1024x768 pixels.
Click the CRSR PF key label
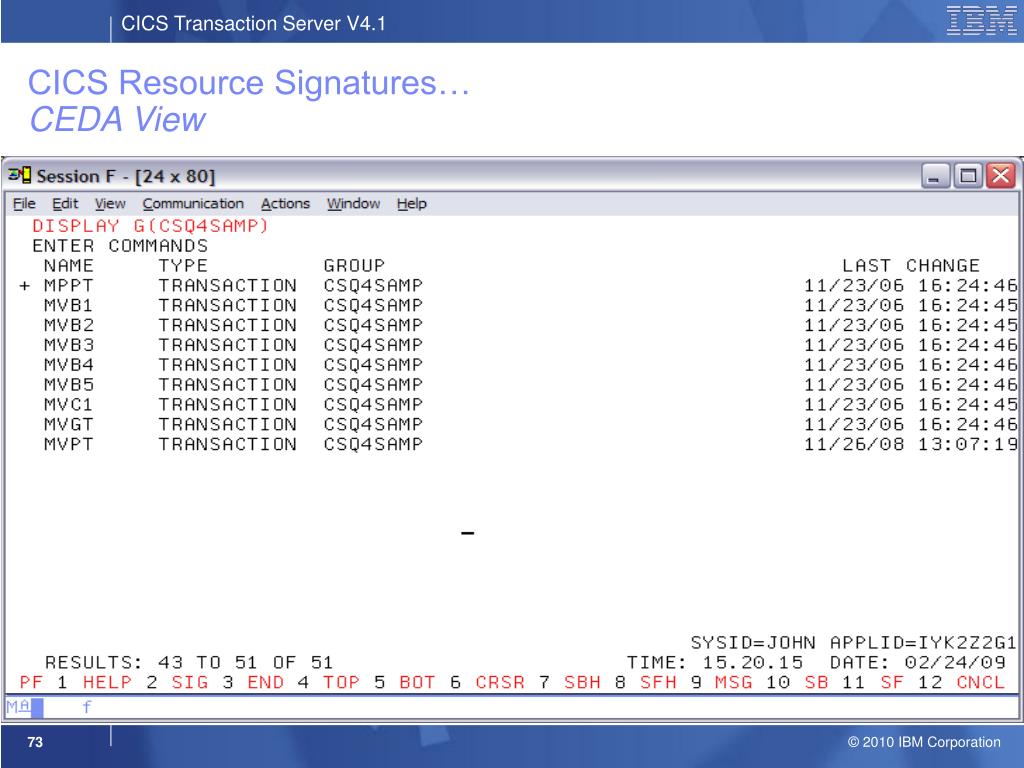point(500,682)
